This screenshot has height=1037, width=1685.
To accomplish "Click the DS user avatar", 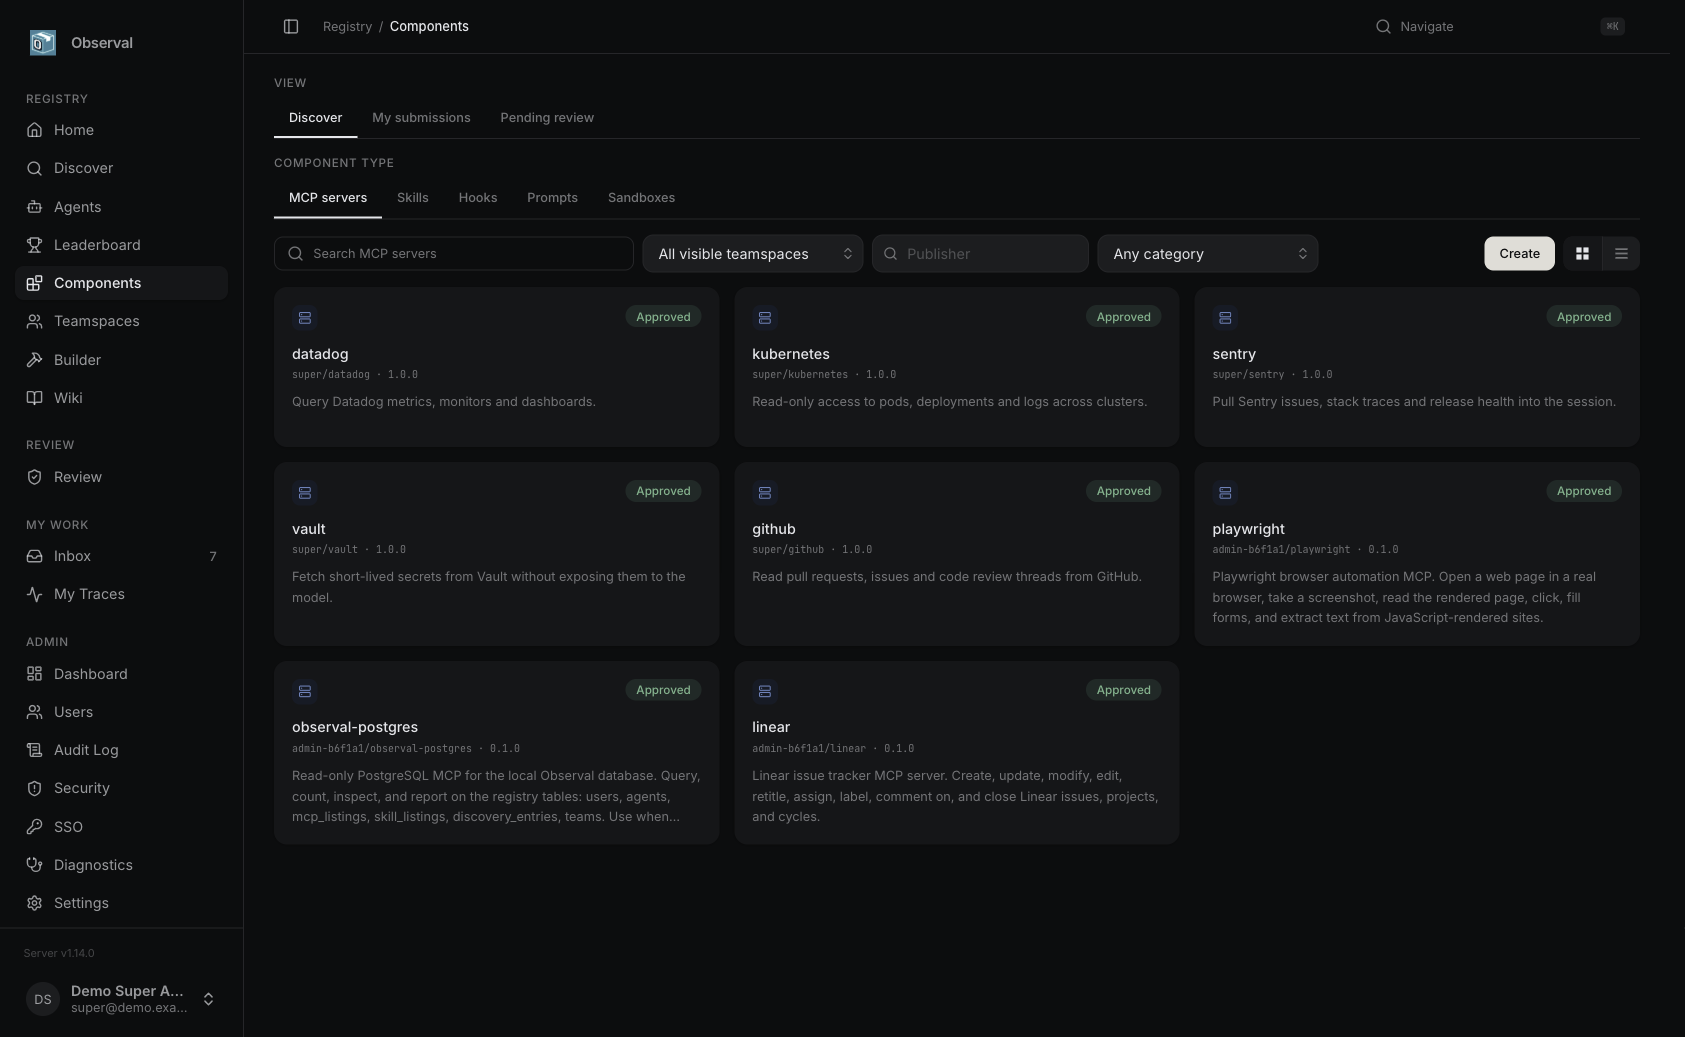I will click(x=43, y=999).
